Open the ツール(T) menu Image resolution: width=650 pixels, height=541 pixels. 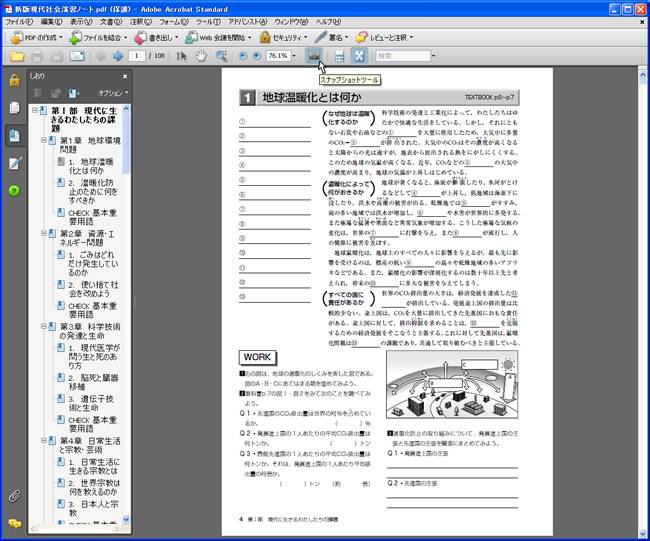pyautogui.click(x=209, y=22)
